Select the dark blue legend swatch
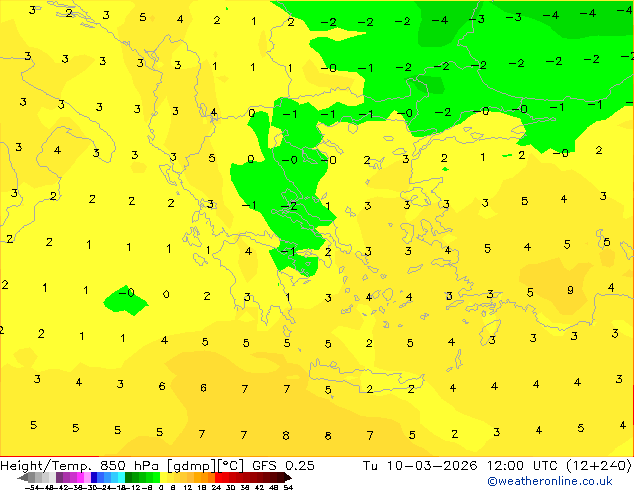 click(94, 477)
